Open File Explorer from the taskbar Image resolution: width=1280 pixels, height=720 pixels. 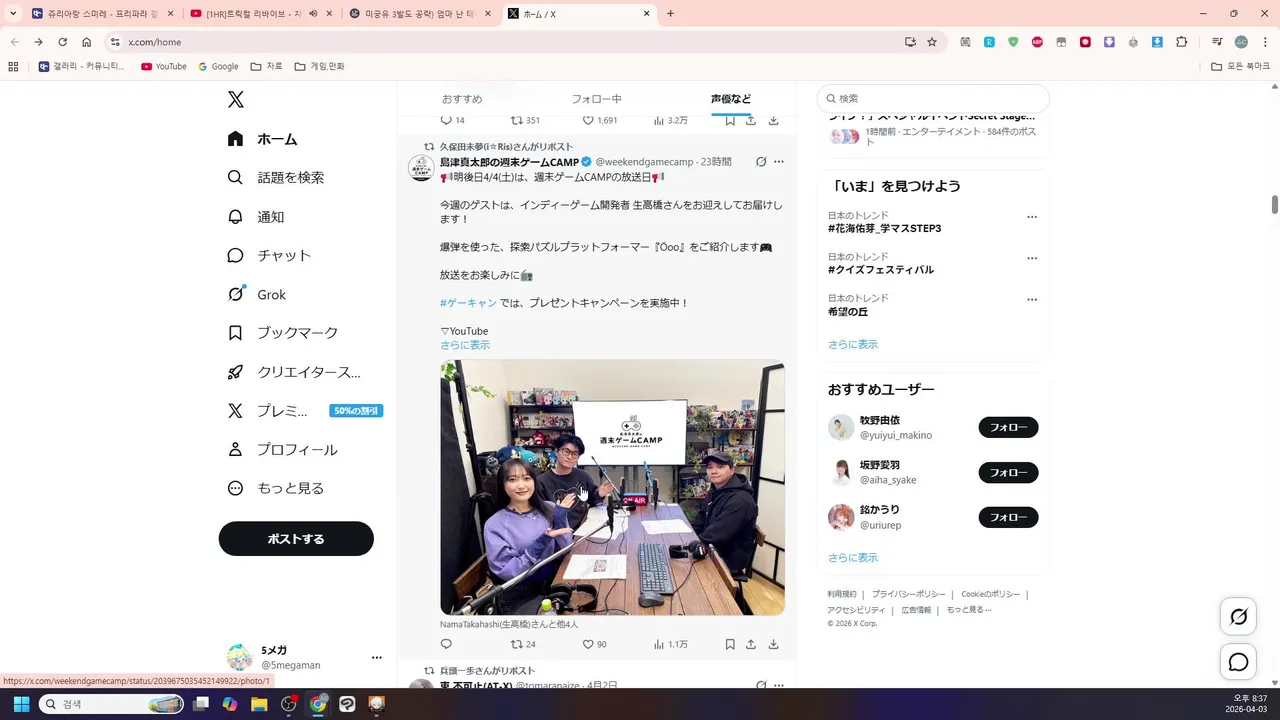pyautogui.click(x=259, y=704)
